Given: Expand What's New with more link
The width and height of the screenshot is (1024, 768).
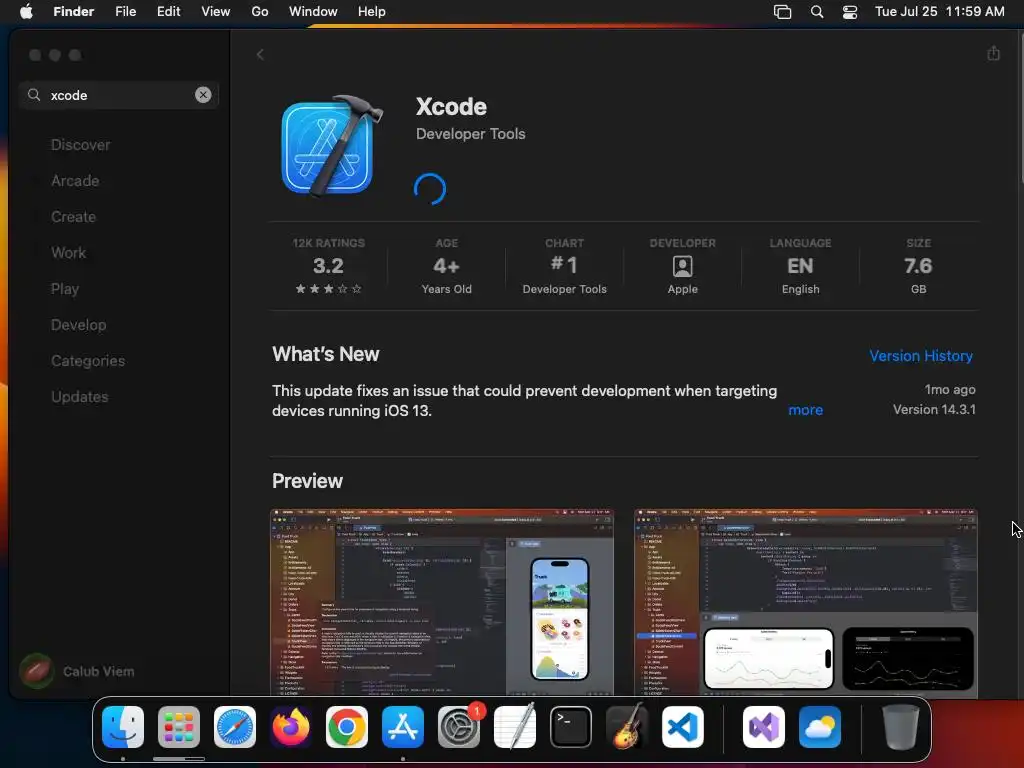Looking at the screenshot, I should click(805, 410).
